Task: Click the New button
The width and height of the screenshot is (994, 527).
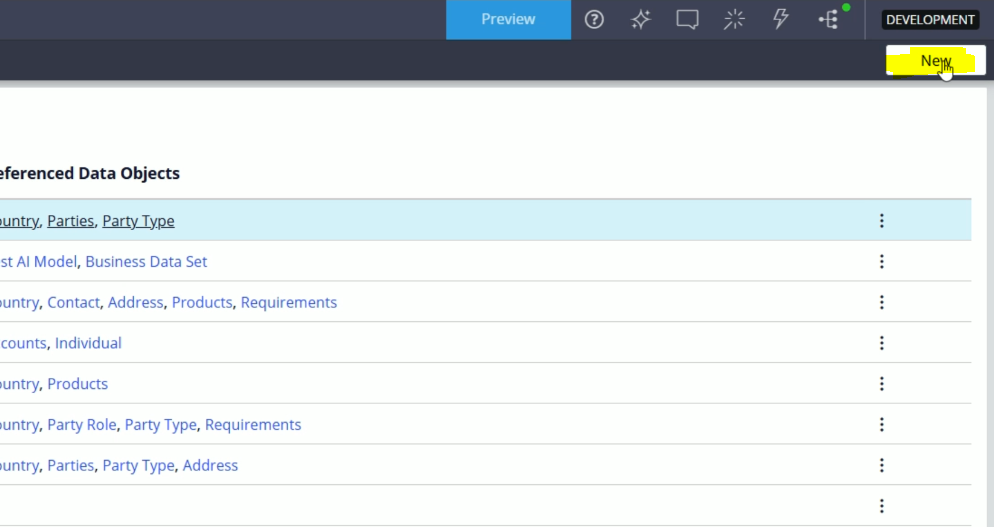Action: pos(935,61)
